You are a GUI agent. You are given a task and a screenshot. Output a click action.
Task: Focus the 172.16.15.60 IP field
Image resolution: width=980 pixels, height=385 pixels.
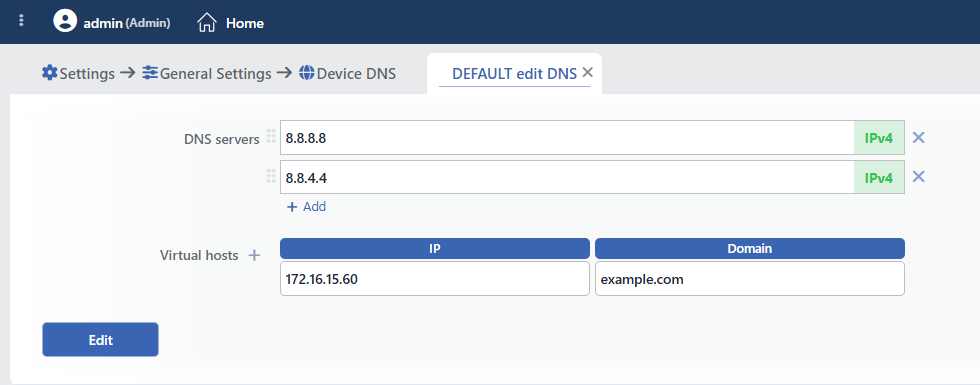435,279
